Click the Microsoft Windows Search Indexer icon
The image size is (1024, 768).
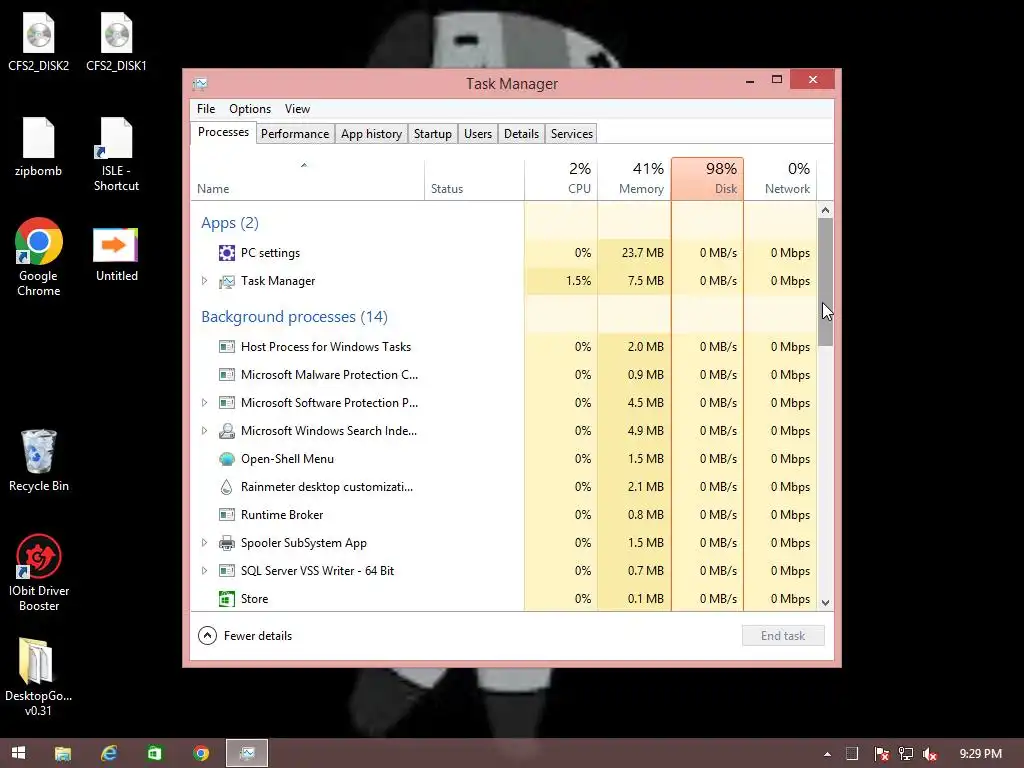(227, 431)
